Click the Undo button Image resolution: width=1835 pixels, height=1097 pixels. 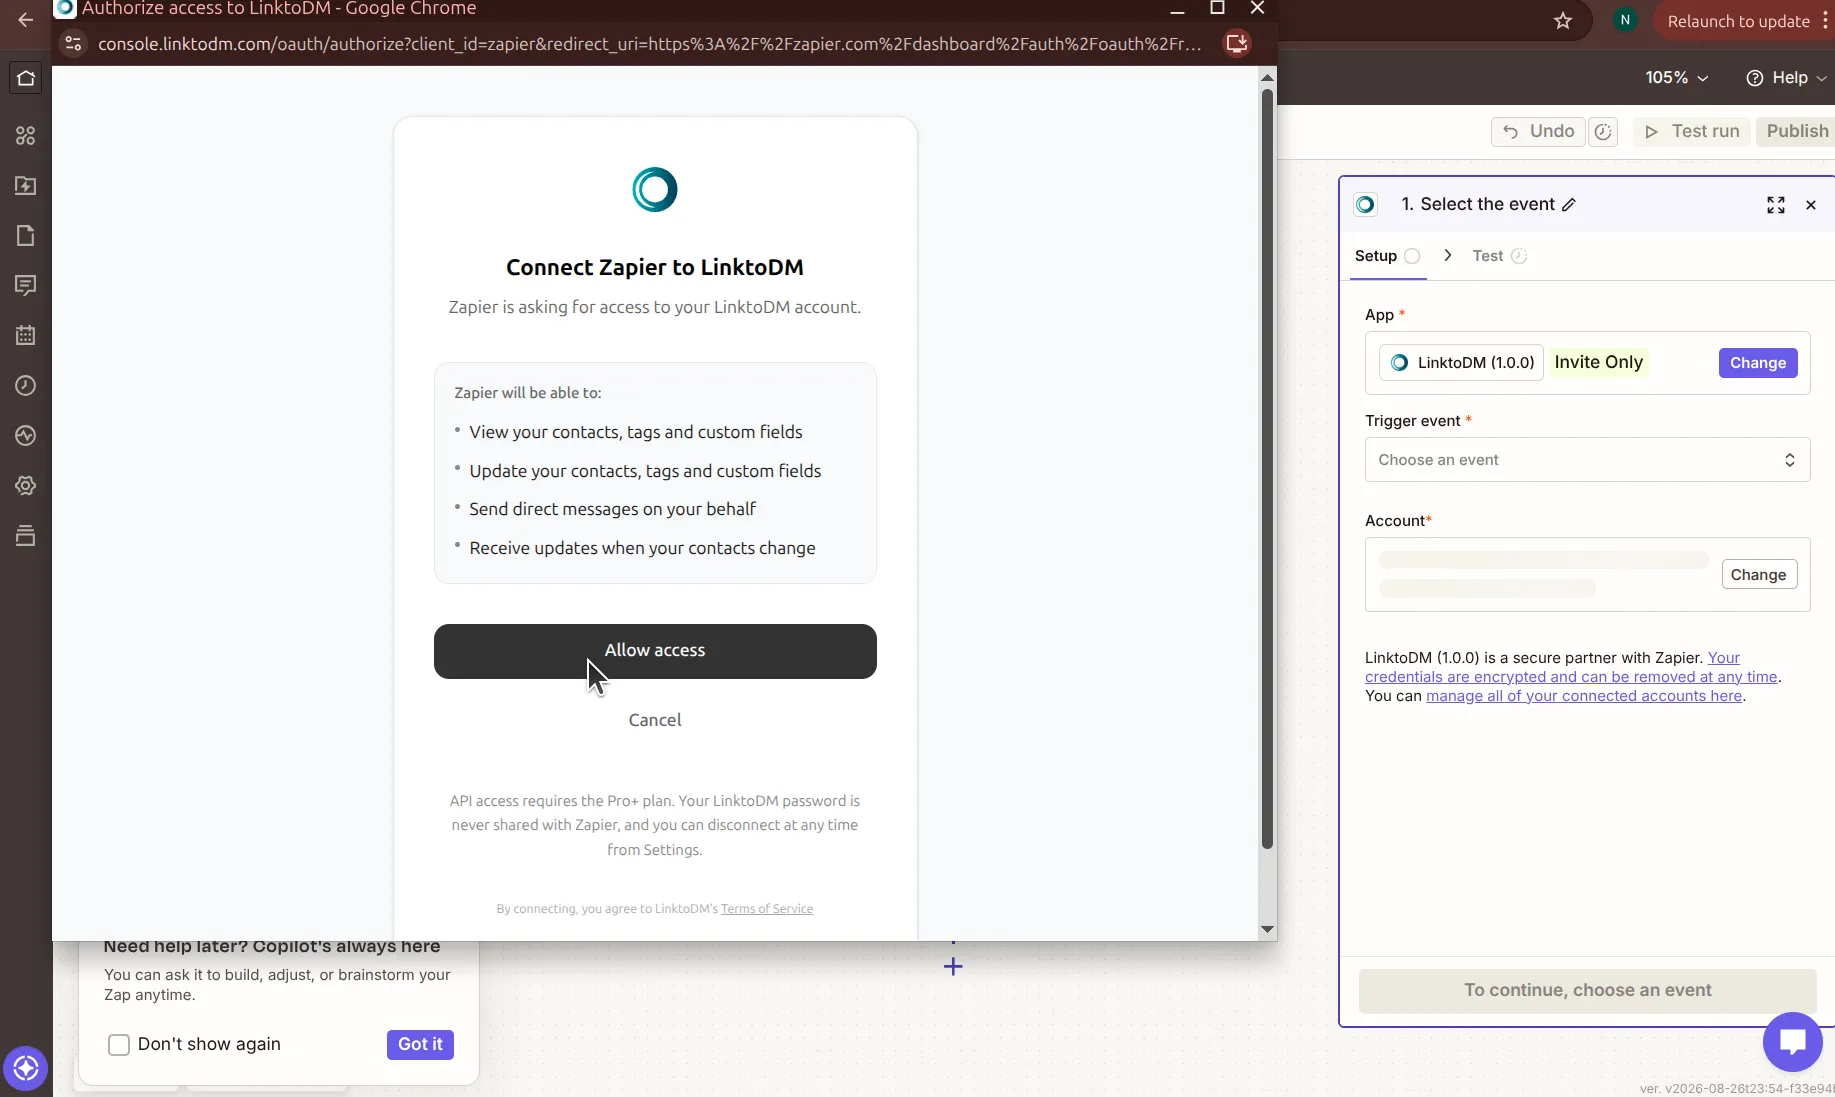point(1538,132)
